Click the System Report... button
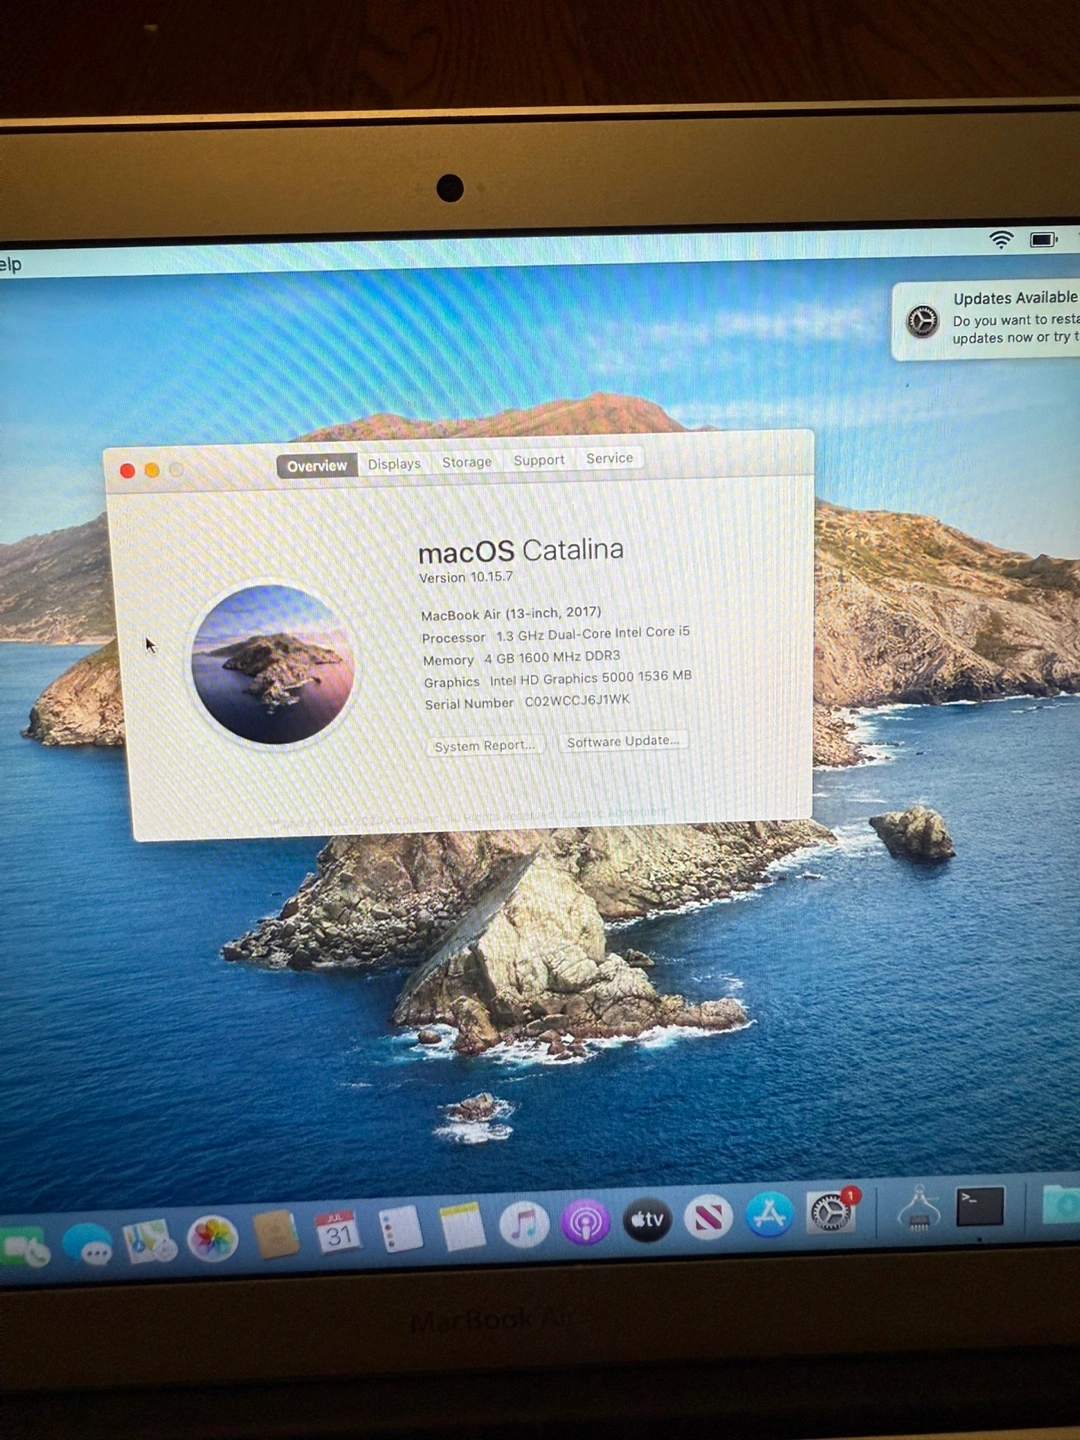The width and height of the screenshot is (1080, 1440). [485, 746]
